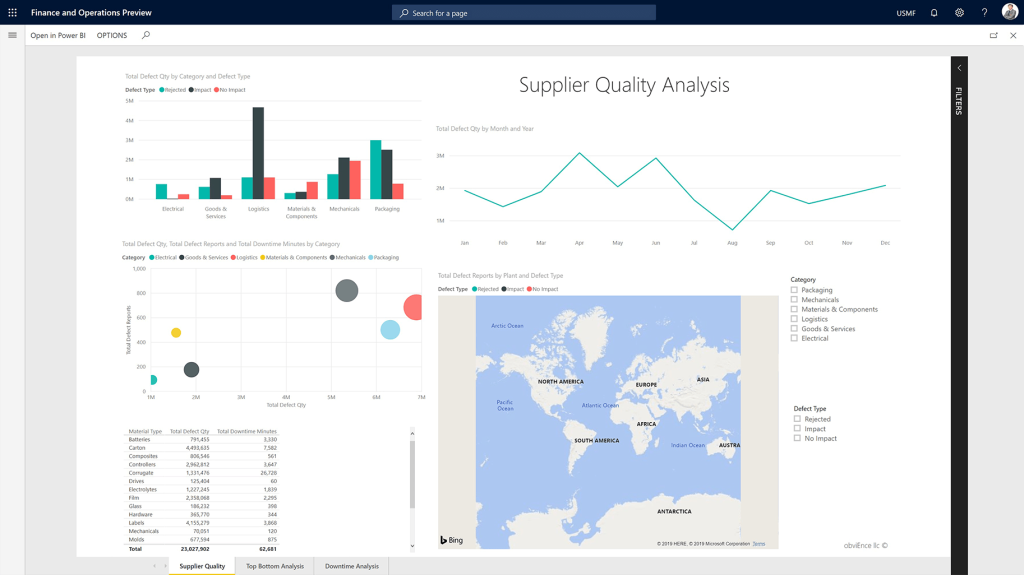This screenshot has height=575, width=1024.
Task: Switch to Top Bottom Analysis tab
Action: (x=275, y=566)
